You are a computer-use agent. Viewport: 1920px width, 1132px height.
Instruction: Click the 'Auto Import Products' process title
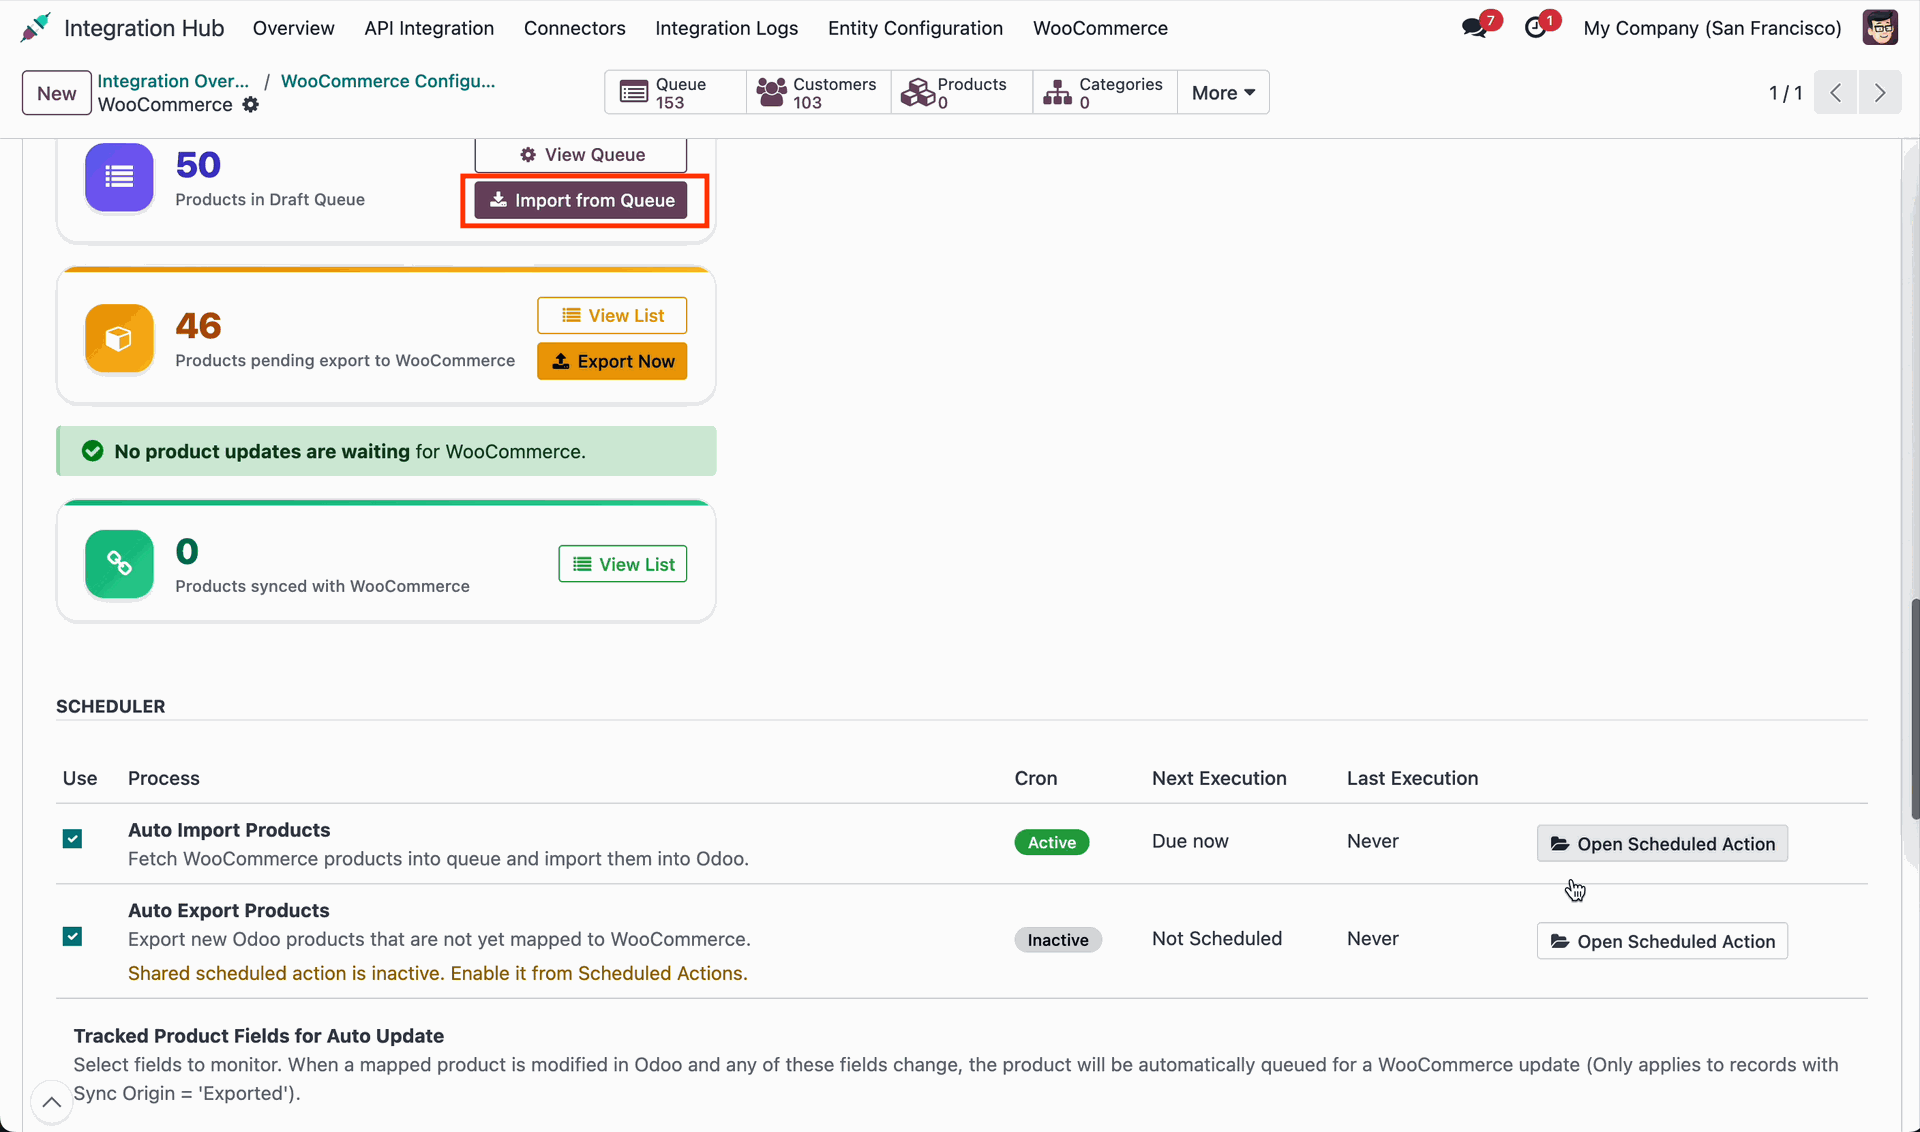(x=229, y=830)
